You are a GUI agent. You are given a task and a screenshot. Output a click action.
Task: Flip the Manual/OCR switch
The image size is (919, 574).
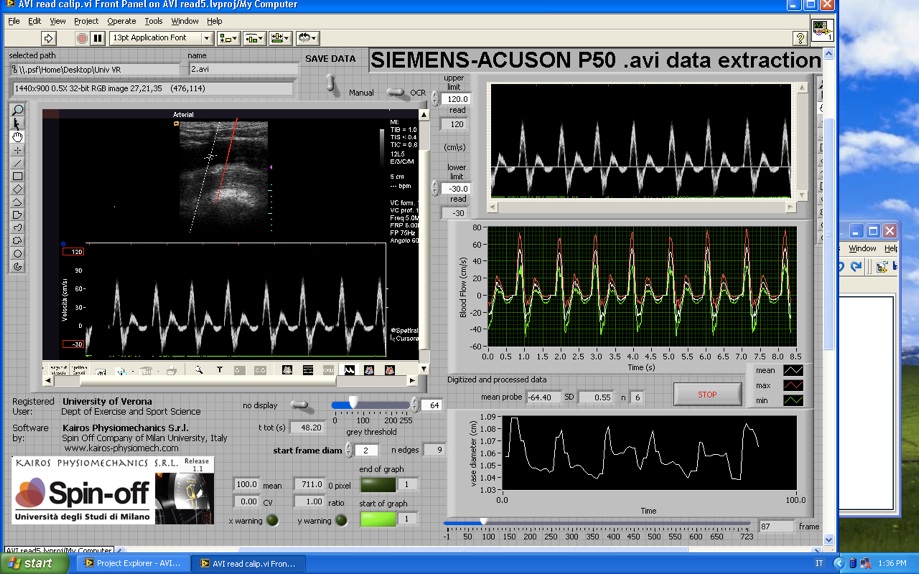pos(396,92)
